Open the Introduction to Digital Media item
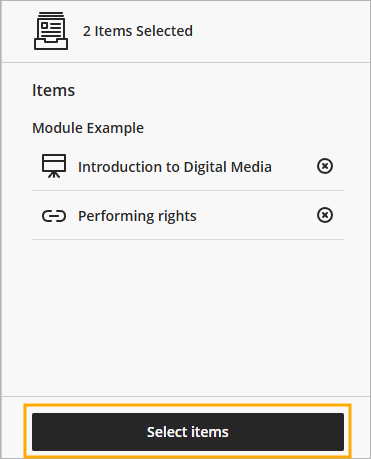The width and height of the screenshot is (371, 459). pyautogui.click(x=175, y=167)
